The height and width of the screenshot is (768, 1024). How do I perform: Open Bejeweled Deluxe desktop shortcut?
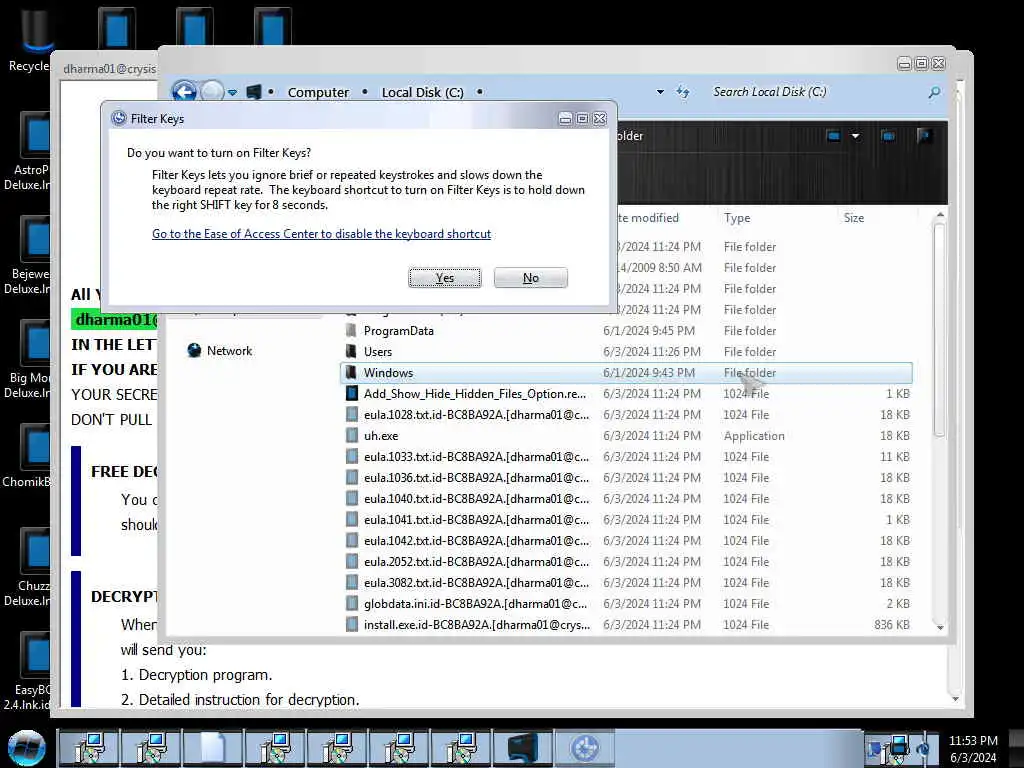click(x=27, y=255)
